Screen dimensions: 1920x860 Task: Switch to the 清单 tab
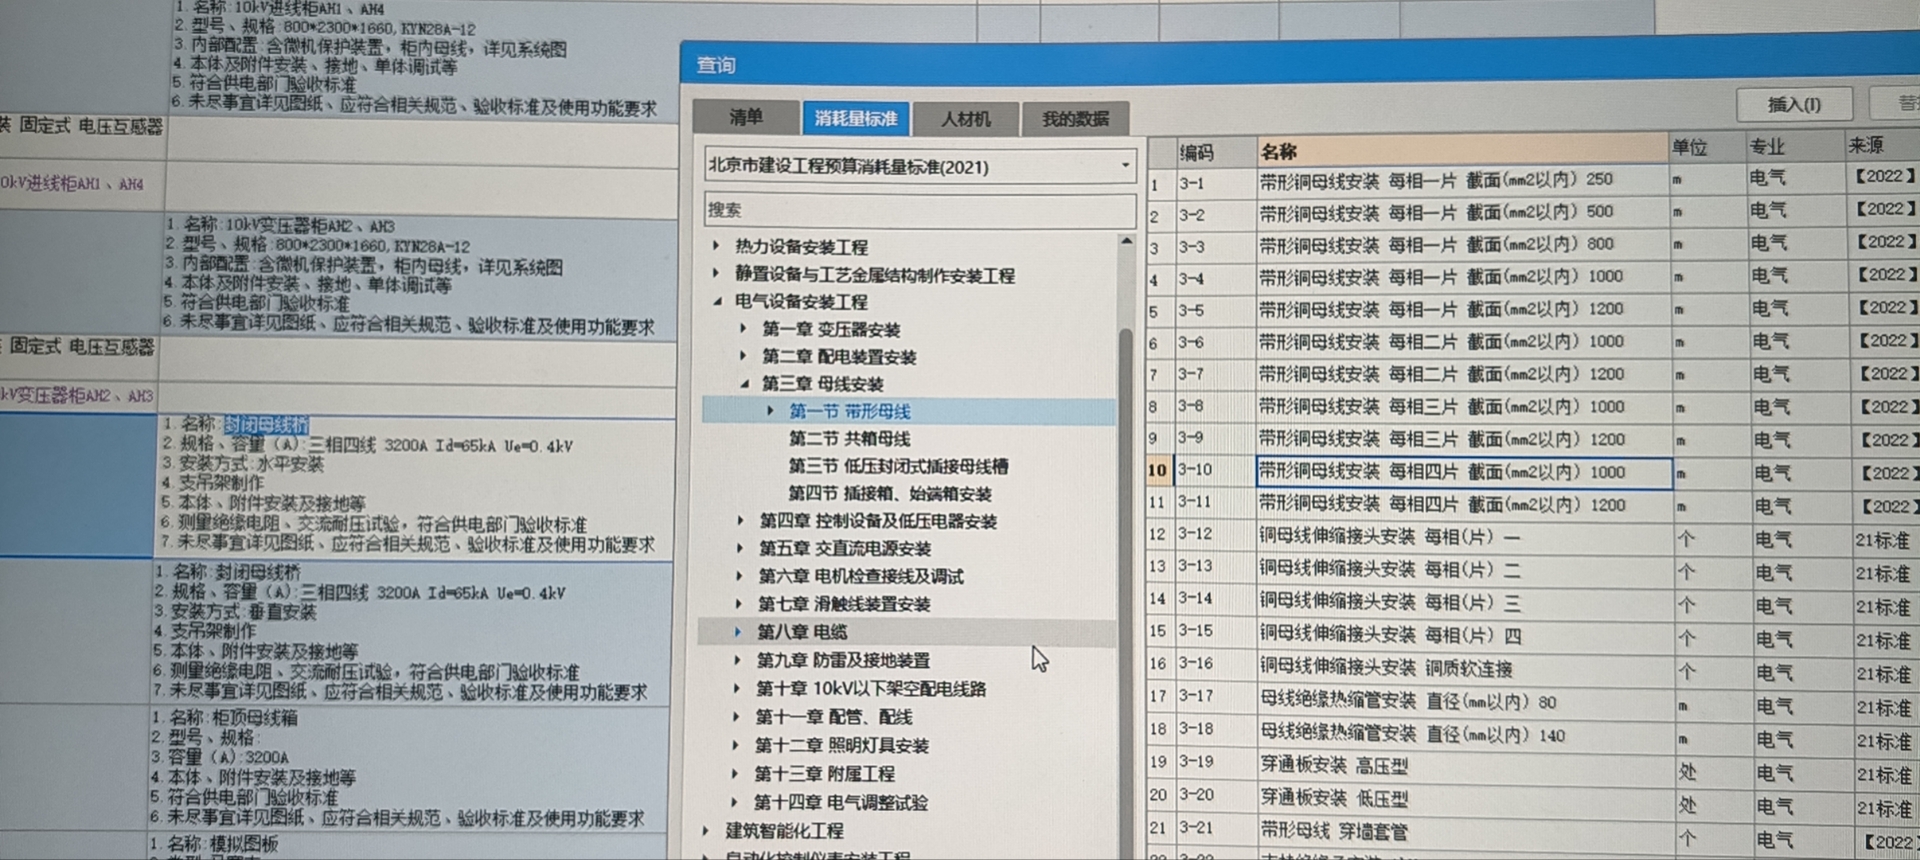click(746, 118)
